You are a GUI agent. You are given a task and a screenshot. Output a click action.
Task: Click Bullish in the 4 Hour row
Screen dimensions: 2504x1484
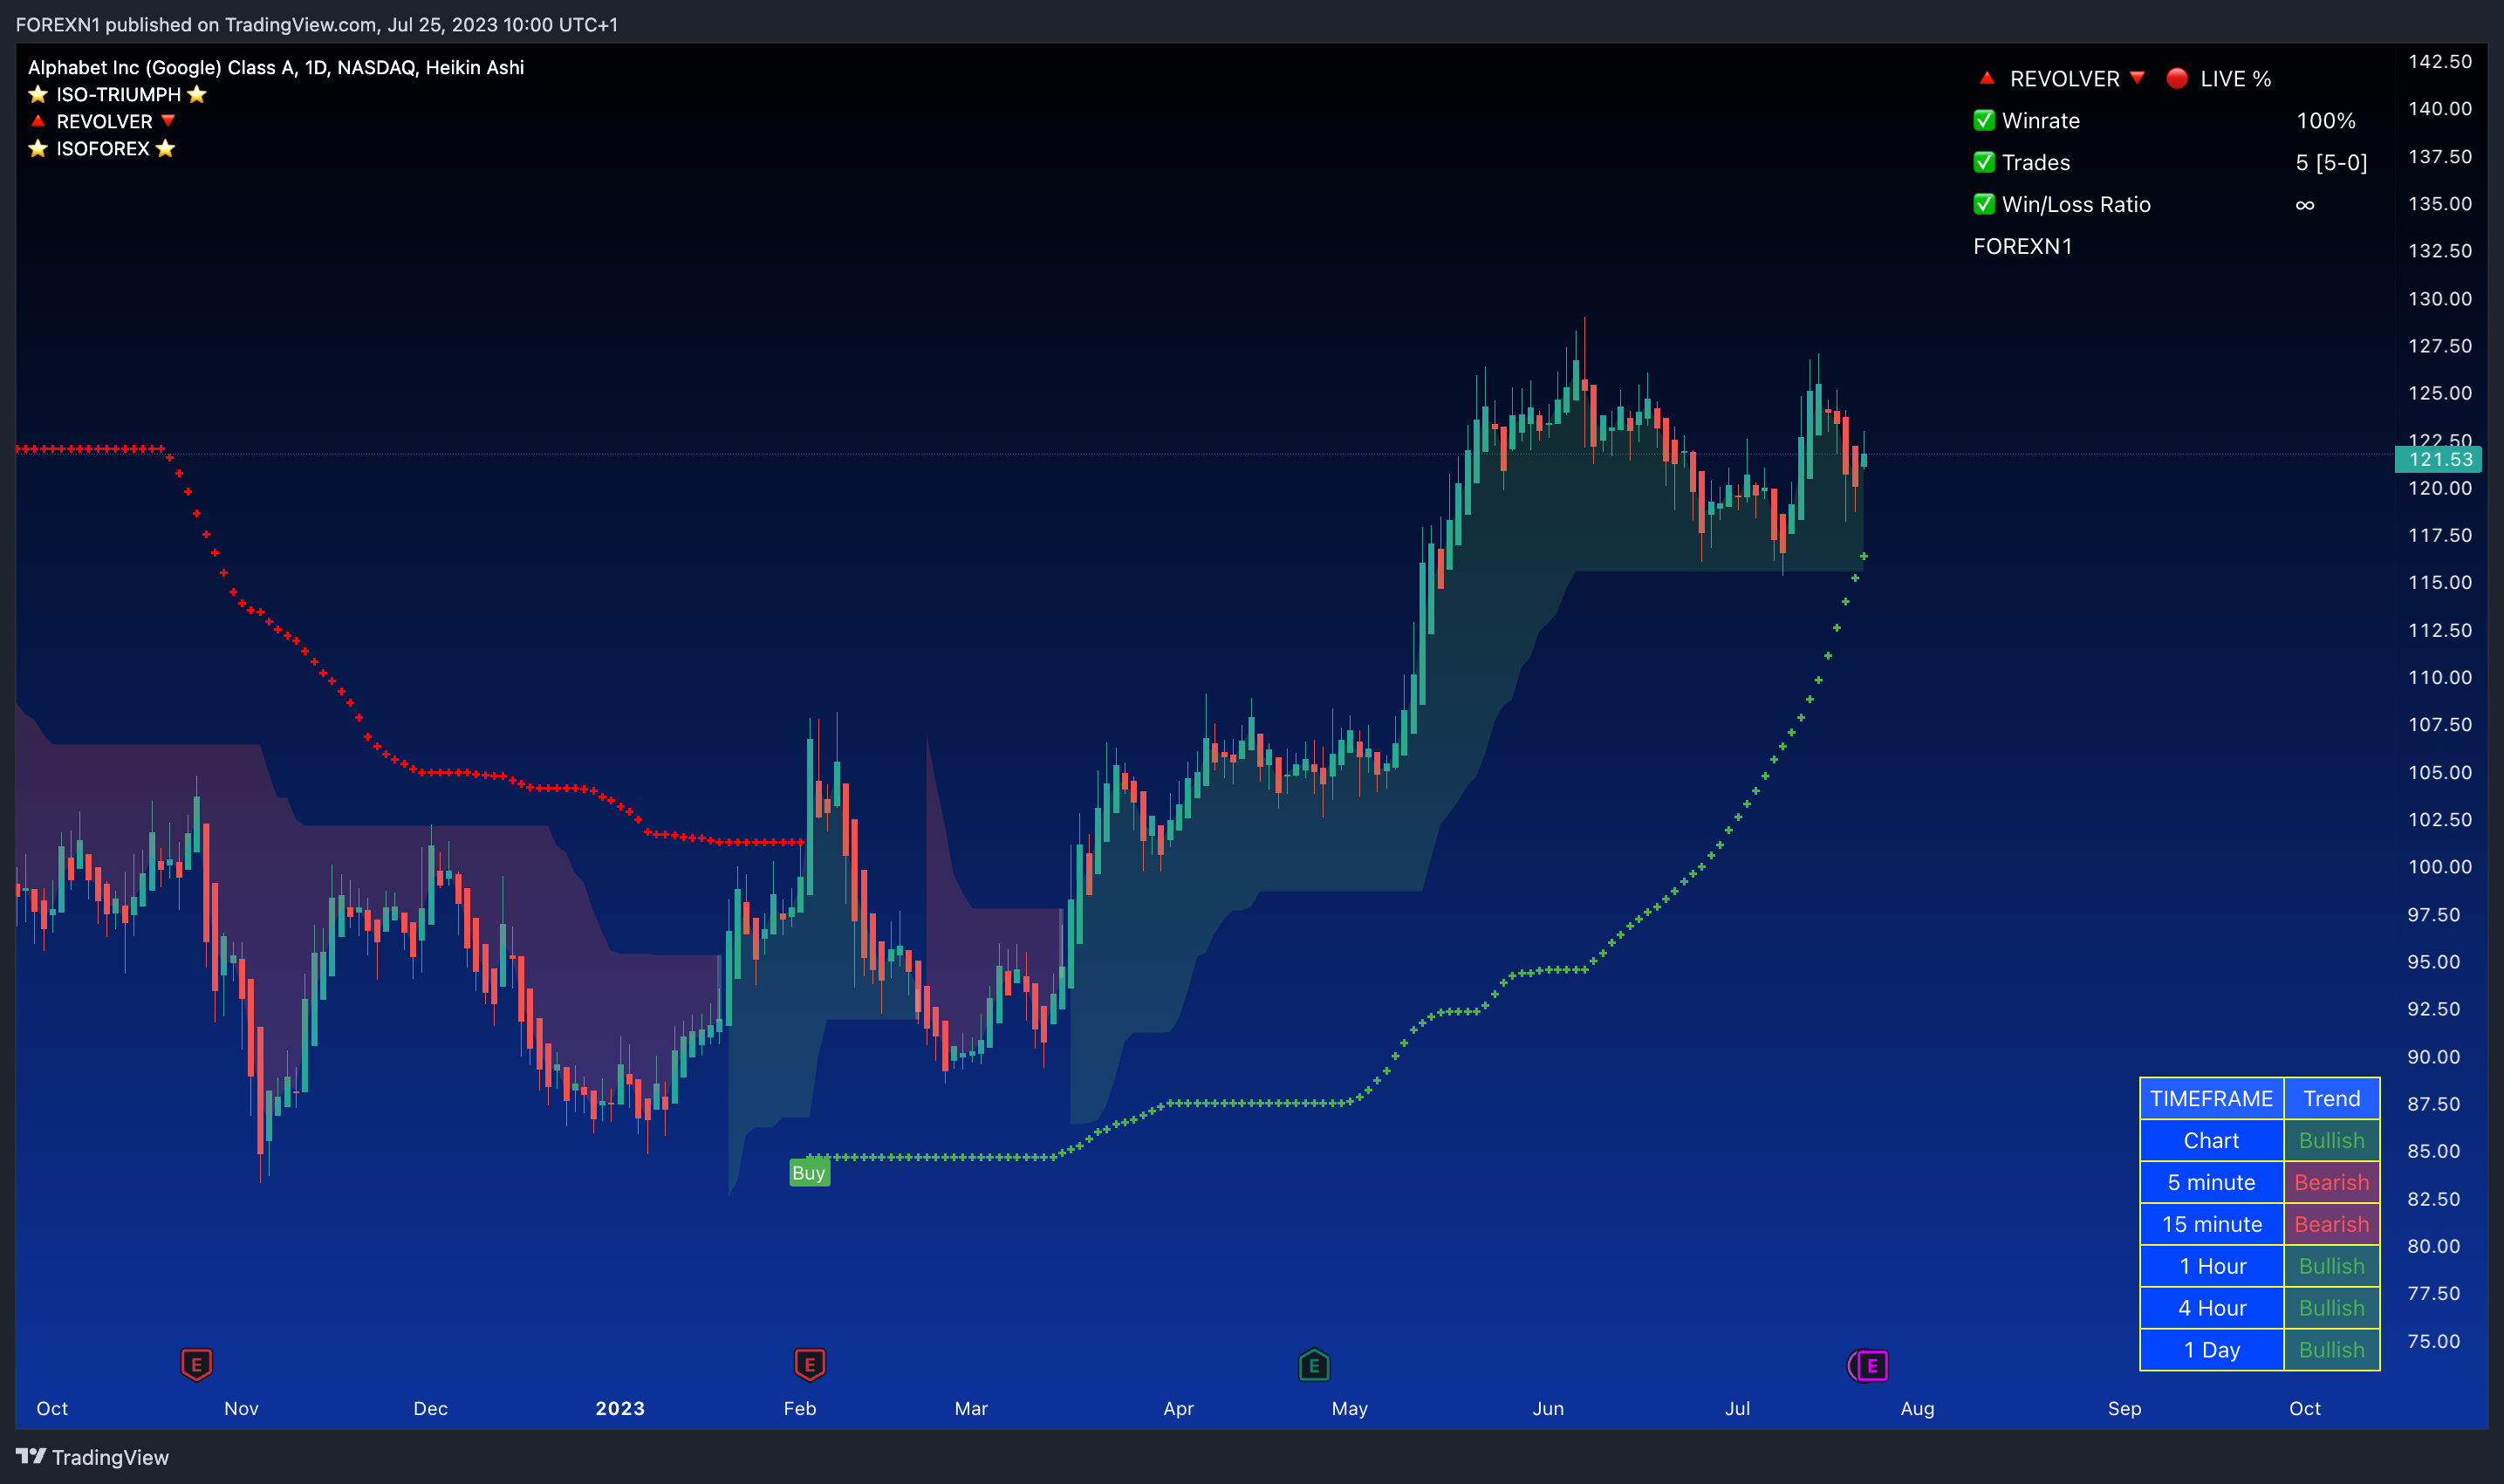click(2332, 1308)
